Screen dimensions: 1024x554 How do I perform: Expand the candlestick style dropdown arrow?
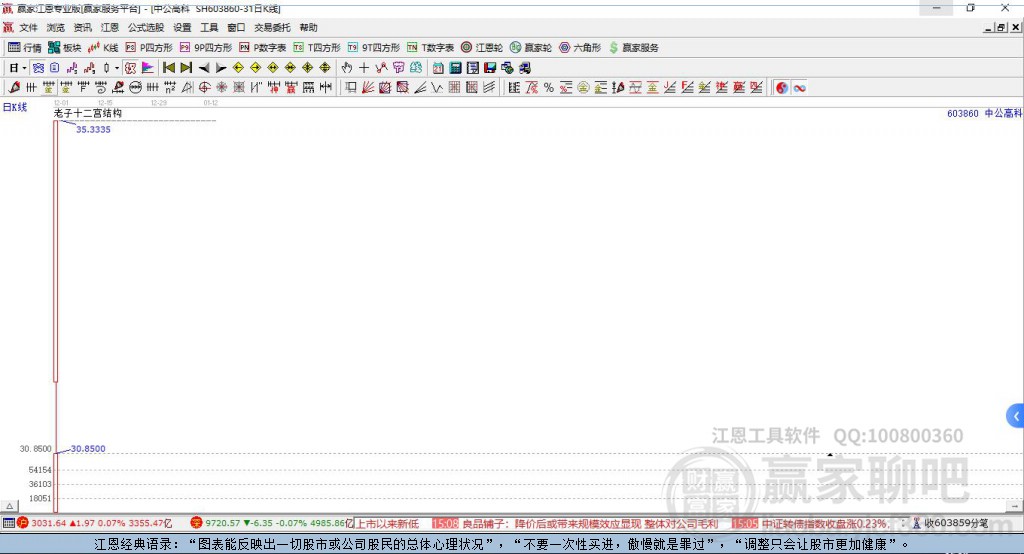pyautogui.click(x=117, y=68)
